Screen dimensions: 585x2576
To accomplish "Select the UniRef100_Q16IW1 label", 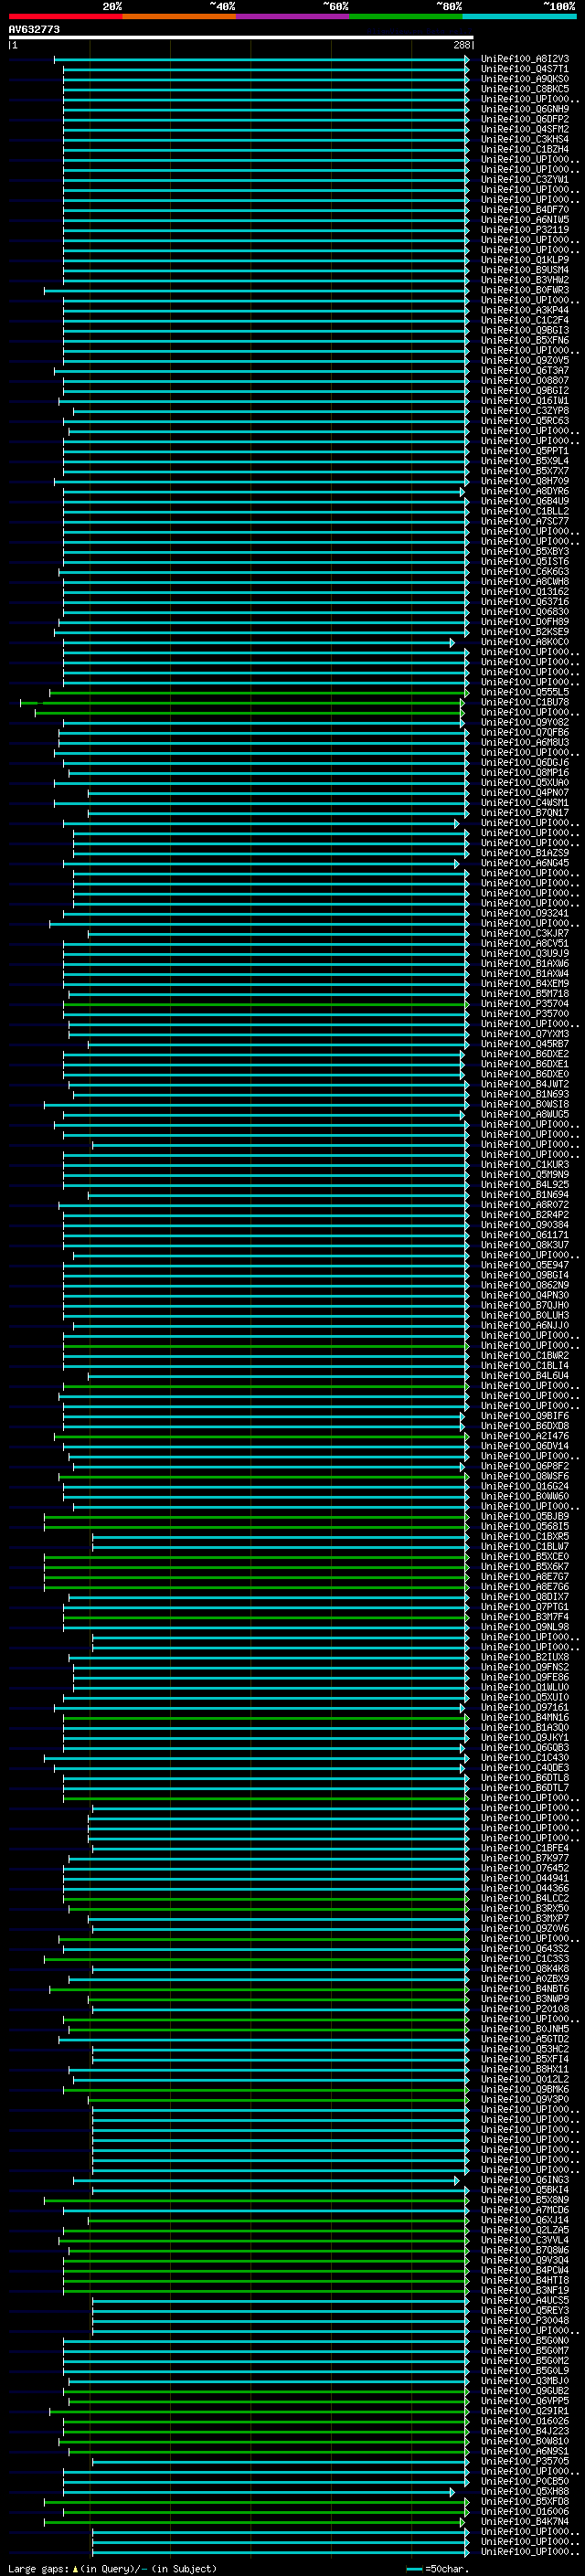I will pyautogui.click(x=525, y=400).
